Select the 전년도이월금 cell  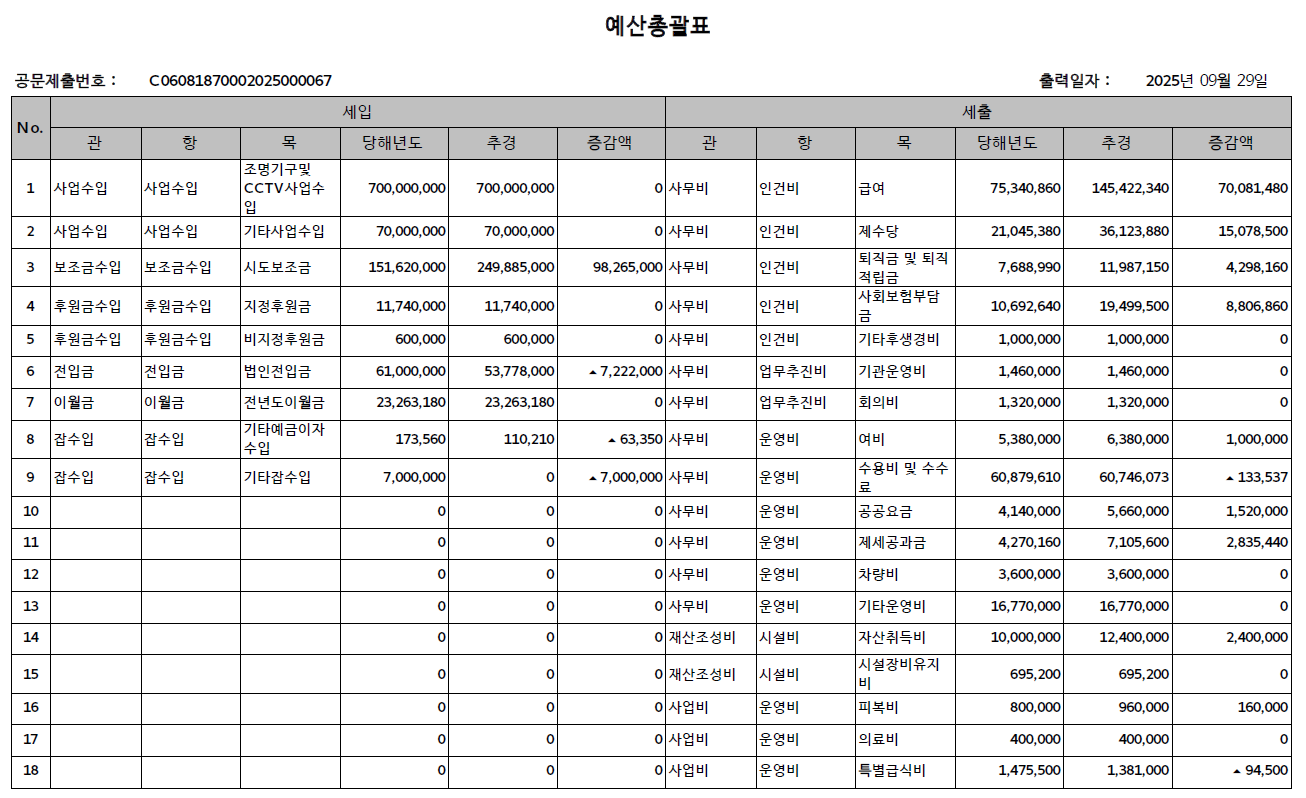(x=284, y=403)
